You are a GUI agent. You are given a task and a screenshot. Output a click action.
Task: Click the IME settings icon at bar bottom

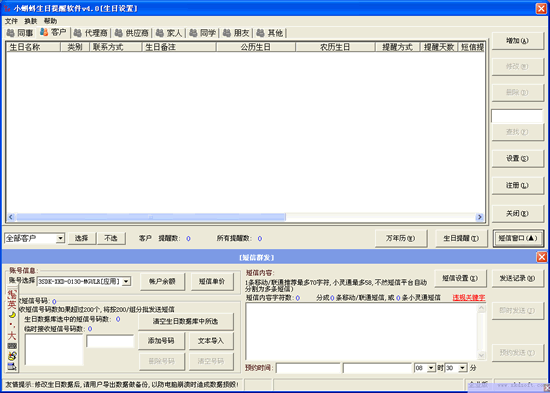point(12,367)
